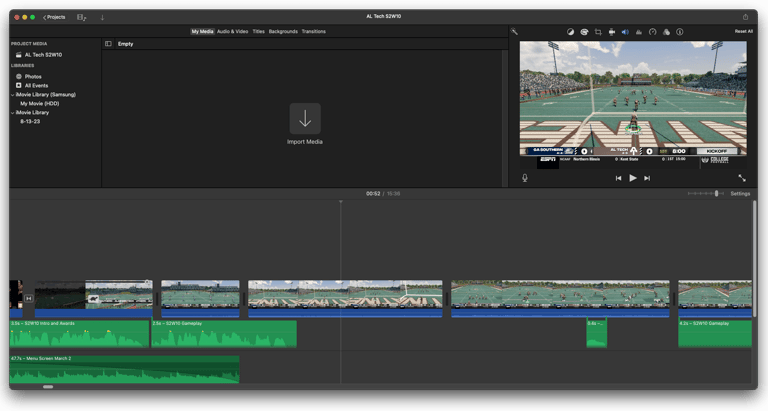
Task: Open the Color Balance adjustment
Action: (570, 32)
